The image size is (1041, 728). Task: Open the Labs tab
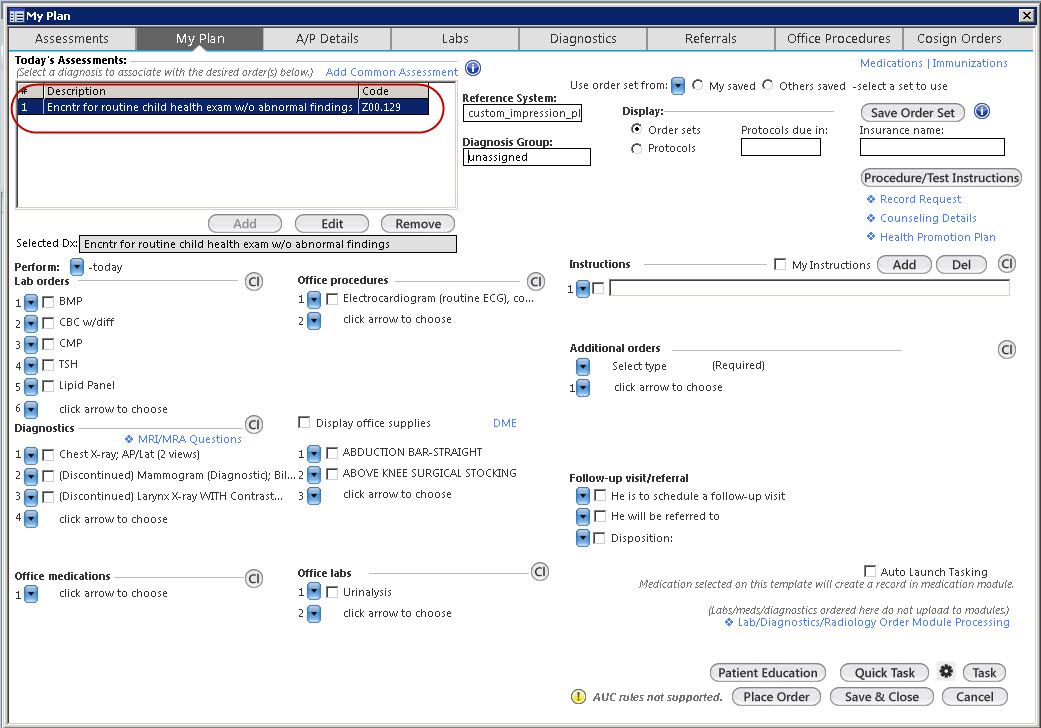pyautogui.click(x=455, y=38)
